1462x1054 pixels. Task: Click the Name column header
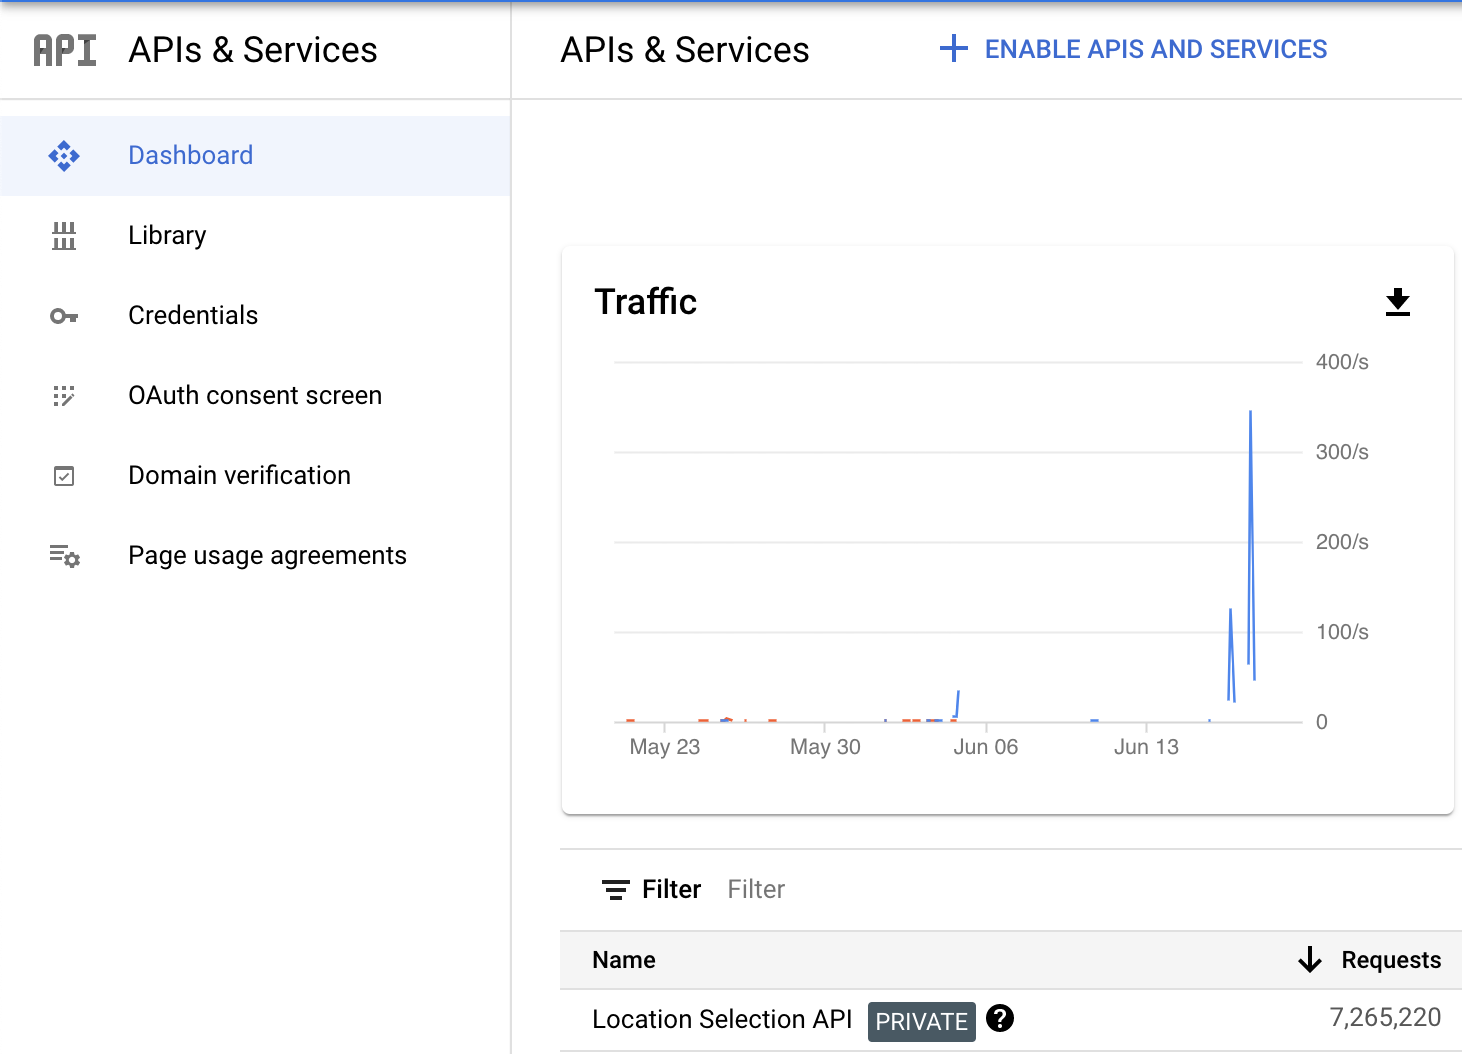pyautogui.click(x=624, y=960)
